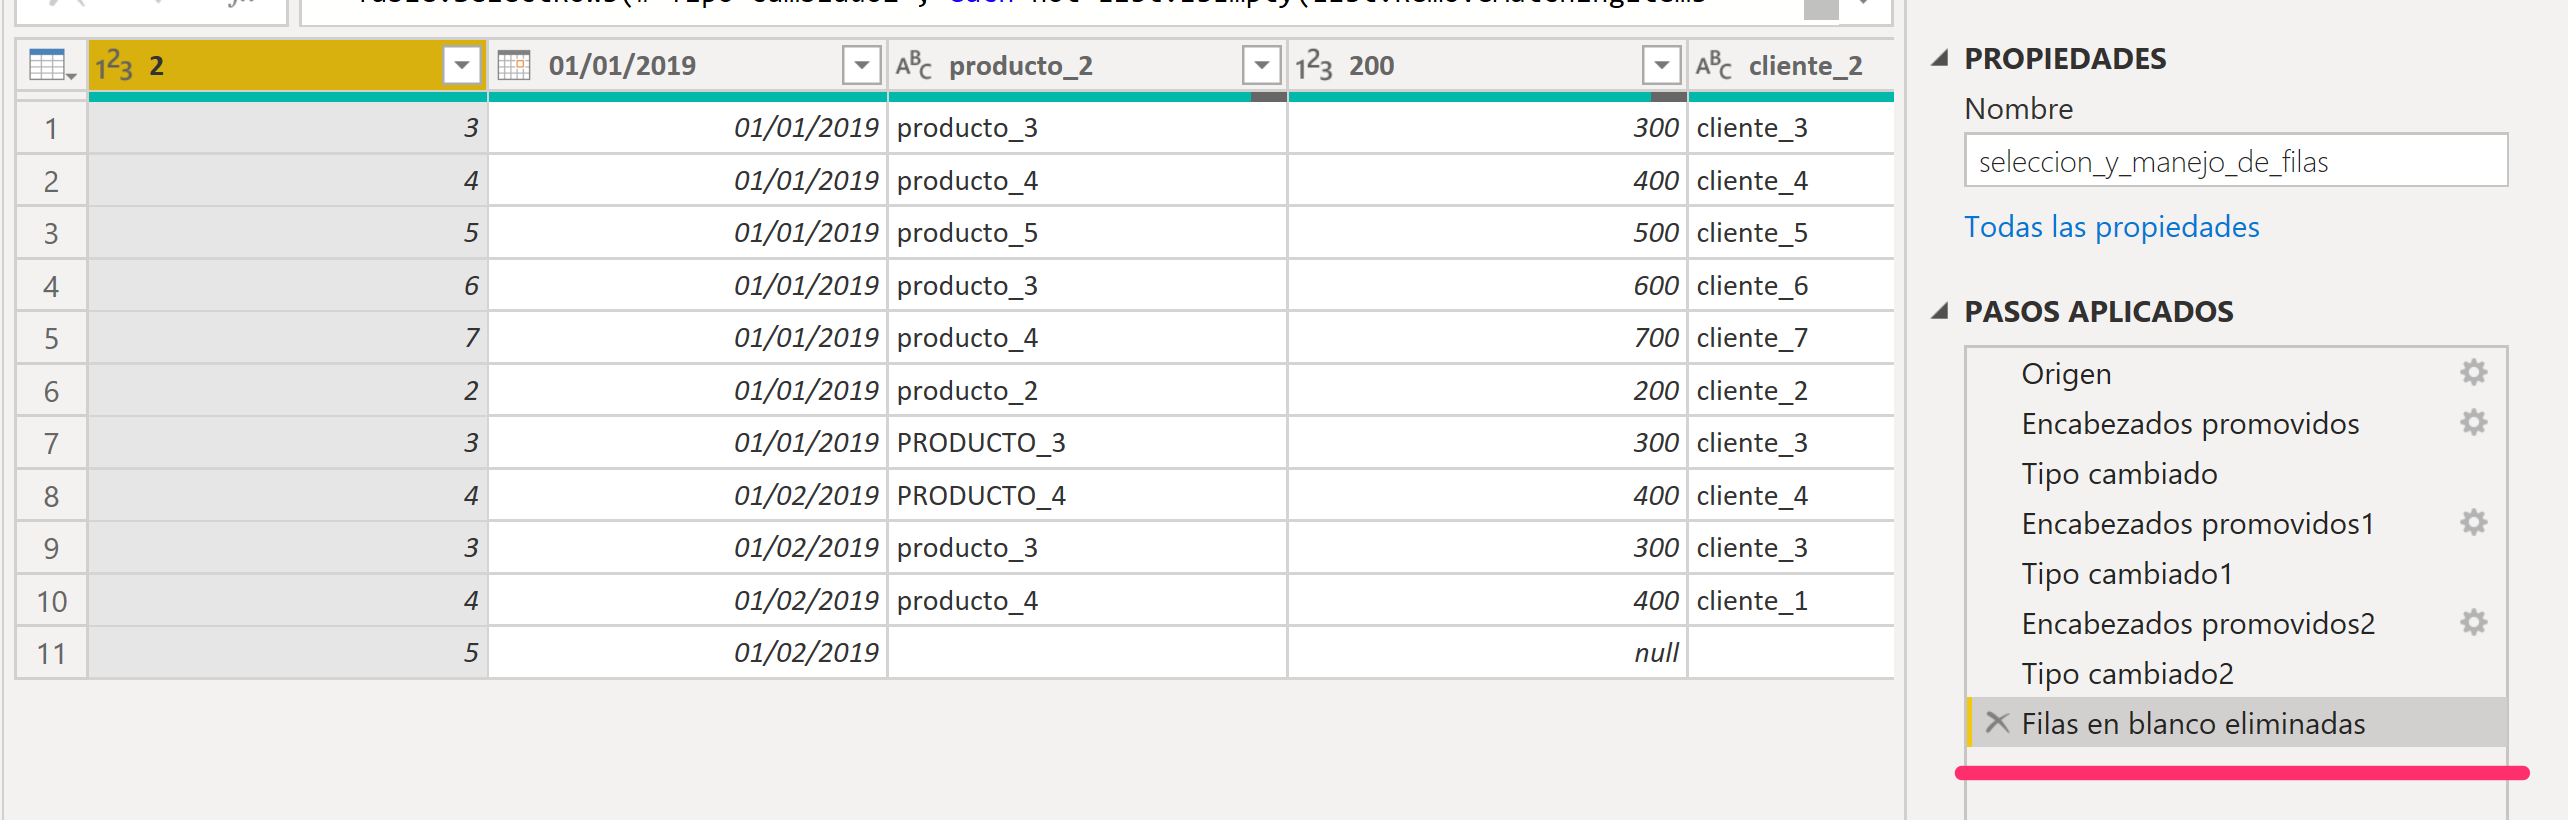Click the 500 value in row 3

1488,233
